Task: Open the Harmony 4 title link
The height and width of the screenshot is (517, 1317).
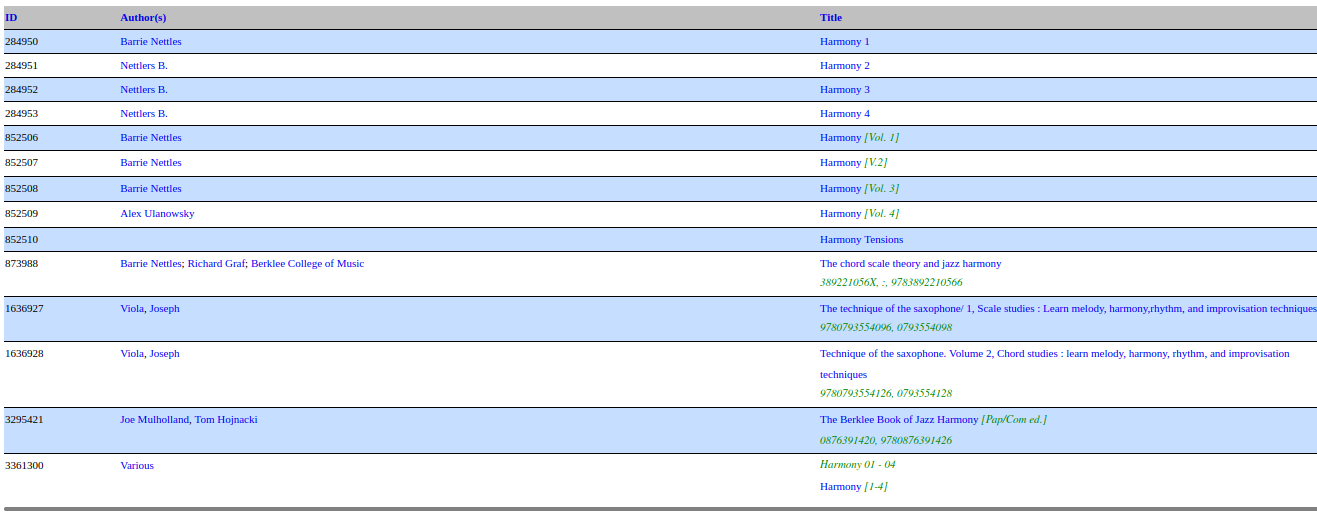Action: 845,113
